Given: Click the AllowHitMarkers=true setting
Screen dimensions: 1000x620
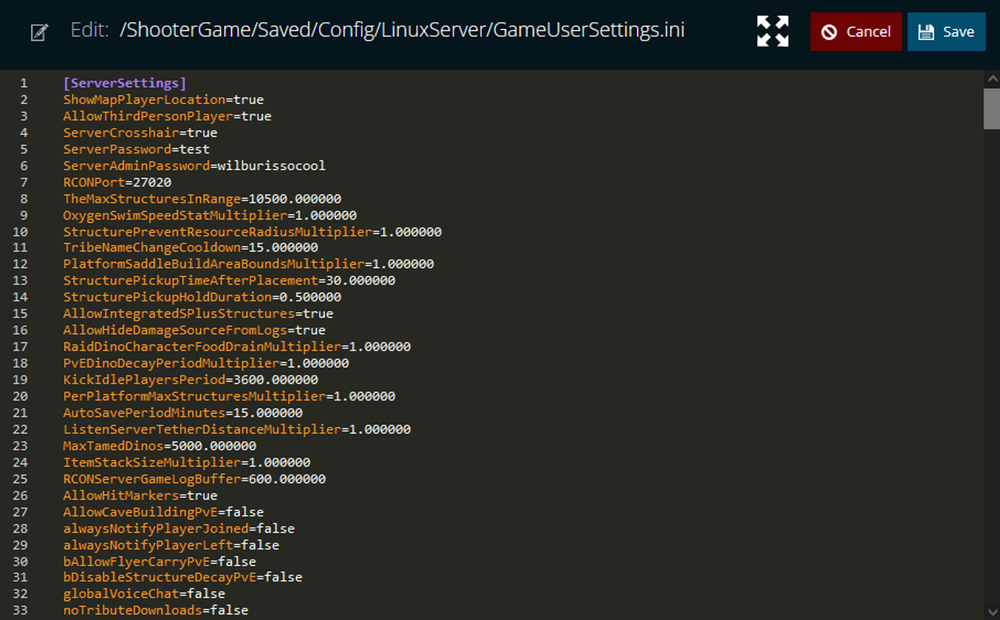Looking at the screenshot, I should (140, 496).
